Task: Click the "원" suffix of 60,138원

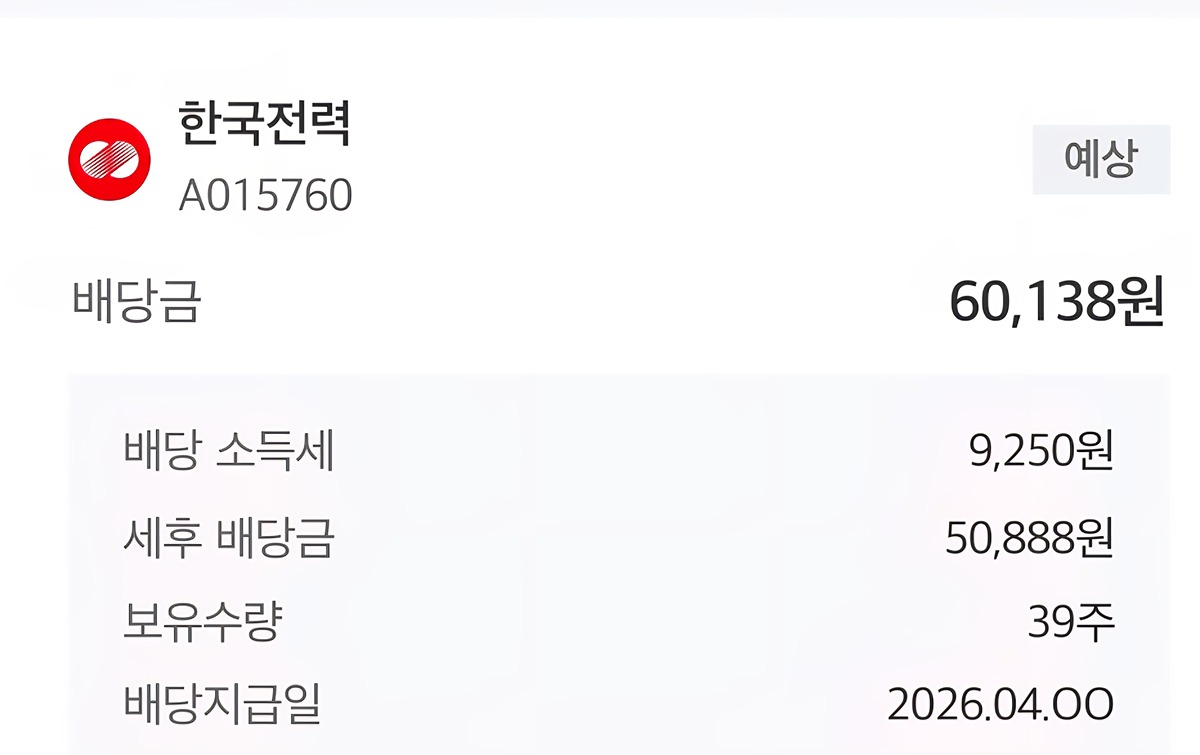Action: pyautogui.click(x=1140, y=301)
